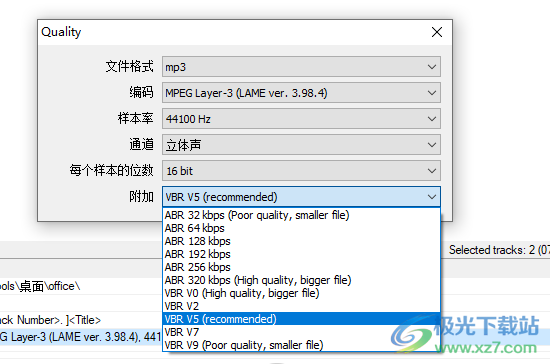The height and width of the screenshot is (364, 550).
Task: Select ABR 256 kbps option
Action: point(301,267)
